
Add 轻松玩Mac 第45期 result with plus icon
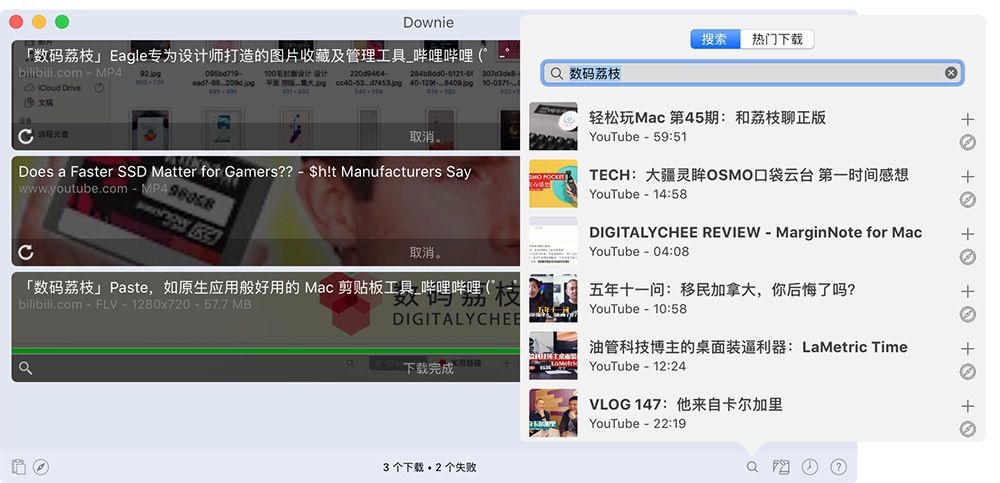(x=967, y=119)
